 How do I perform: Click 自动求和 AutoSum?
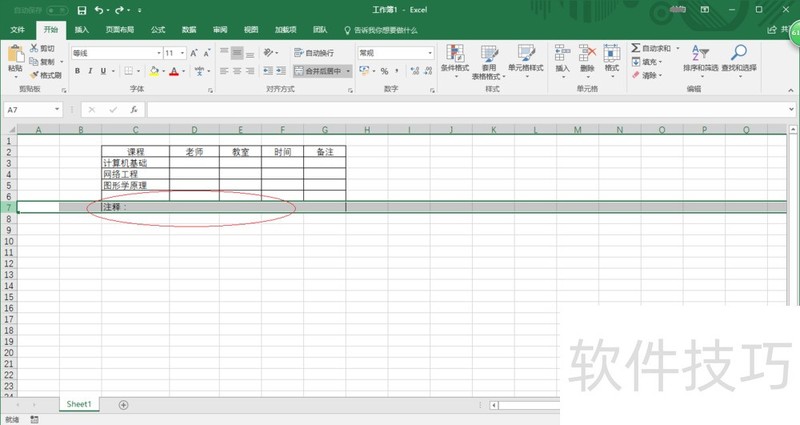(x=651, y=48)
